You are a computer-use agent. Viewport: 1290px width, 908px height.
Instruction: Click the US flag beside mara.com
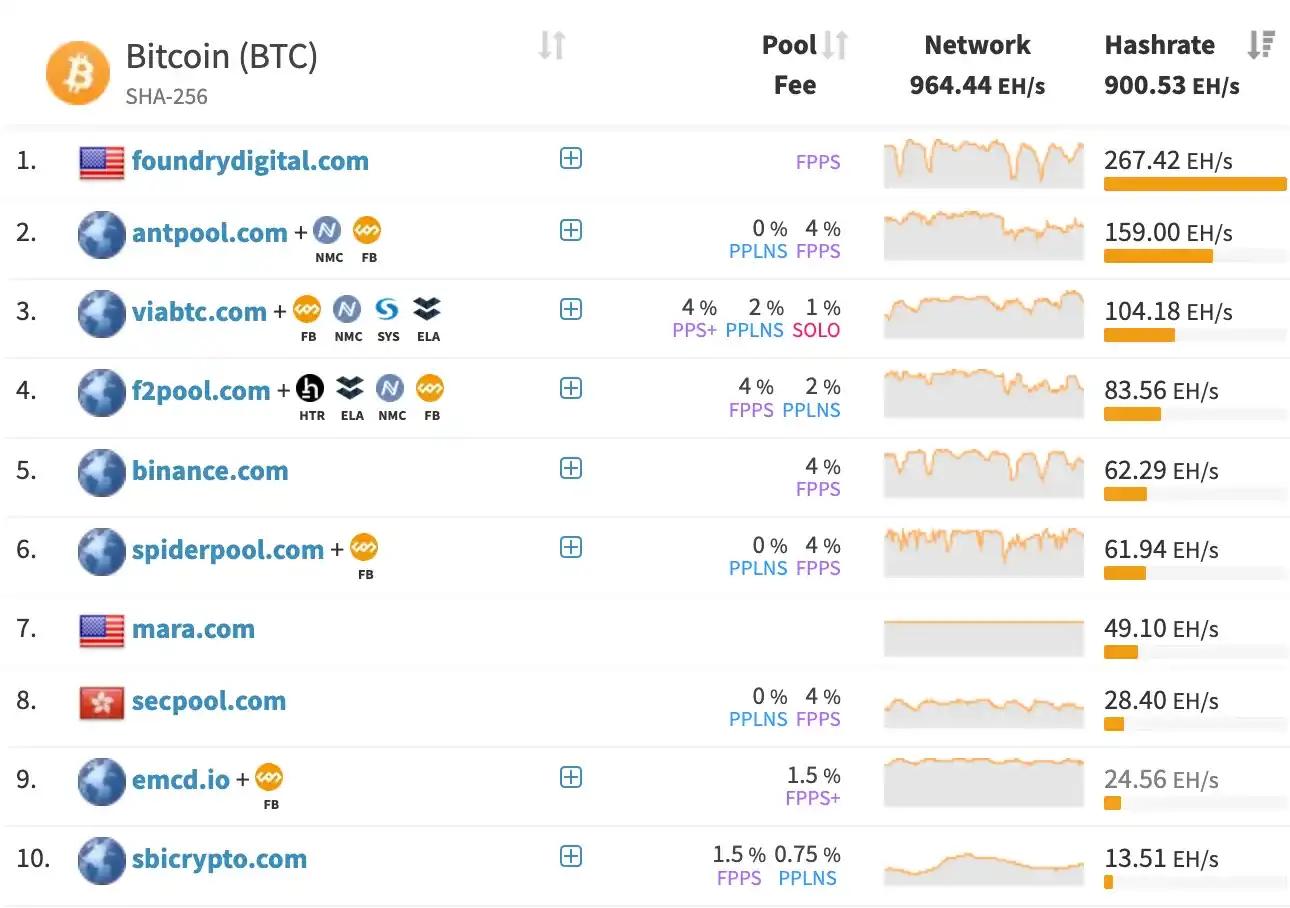(101, 630)
